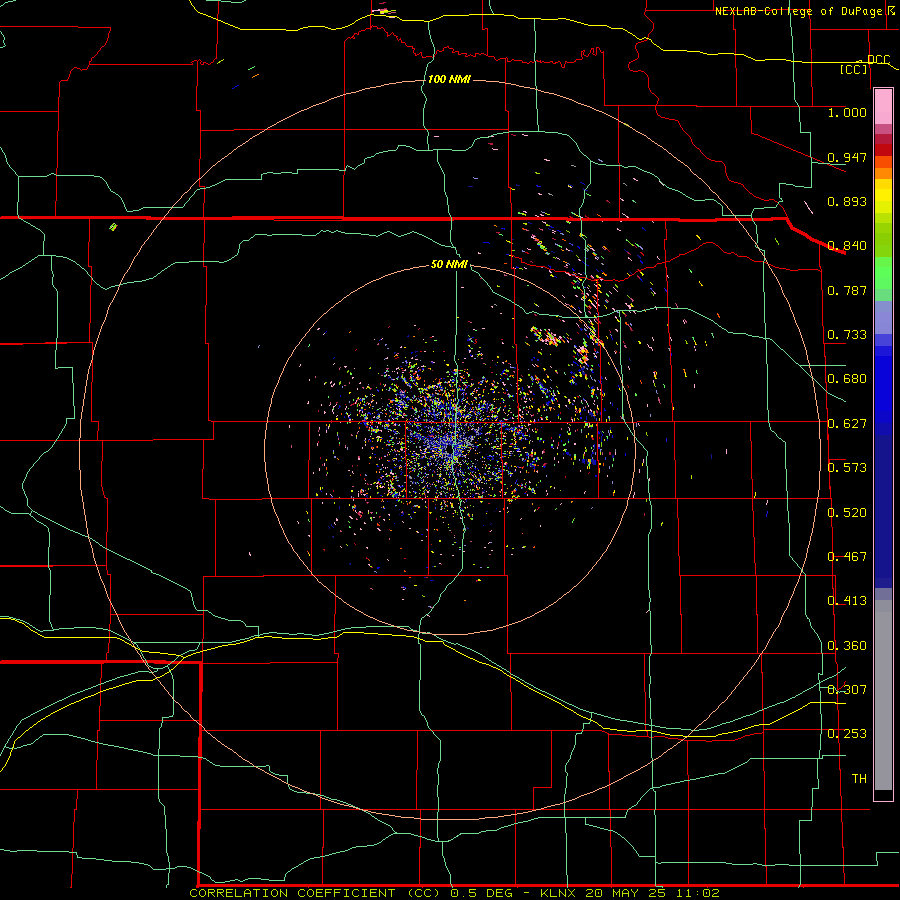Image resolution: width=900 pixels, height=900 pixels.
Task: Click the DCC label above the legend
Action: click(878, 59)
